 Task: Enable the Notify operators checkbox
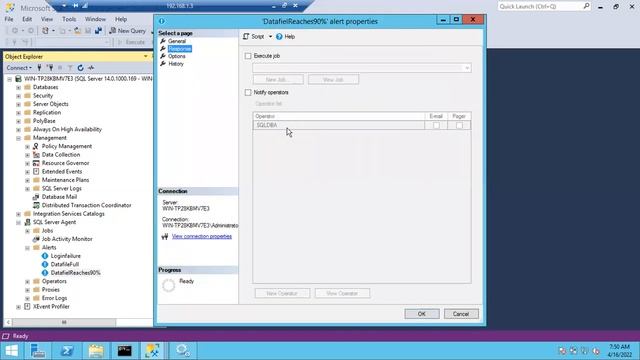point(248,93)
